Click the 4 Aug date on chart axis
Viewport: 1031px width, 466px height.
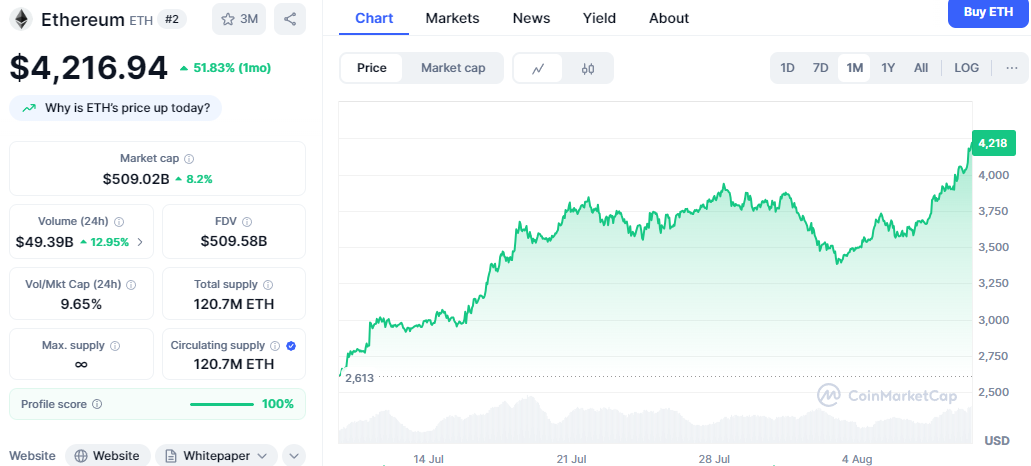857,459
